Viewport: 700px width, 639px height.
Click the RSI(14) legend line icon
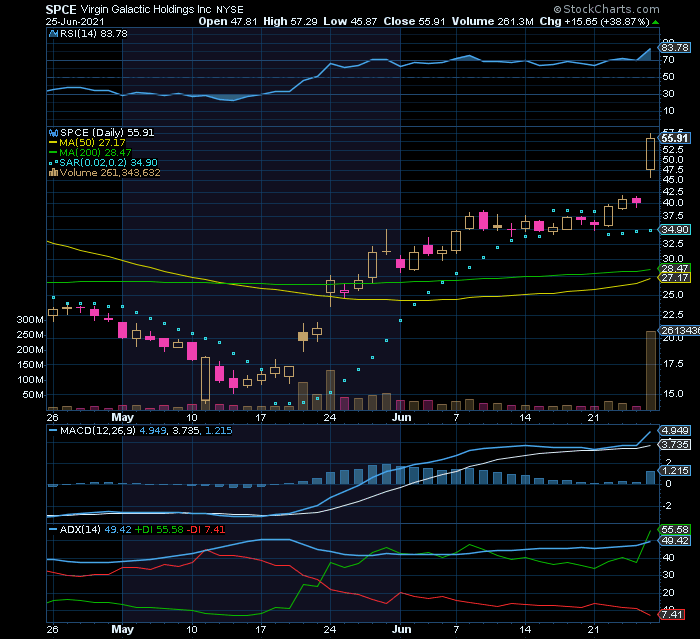(54, 33)
